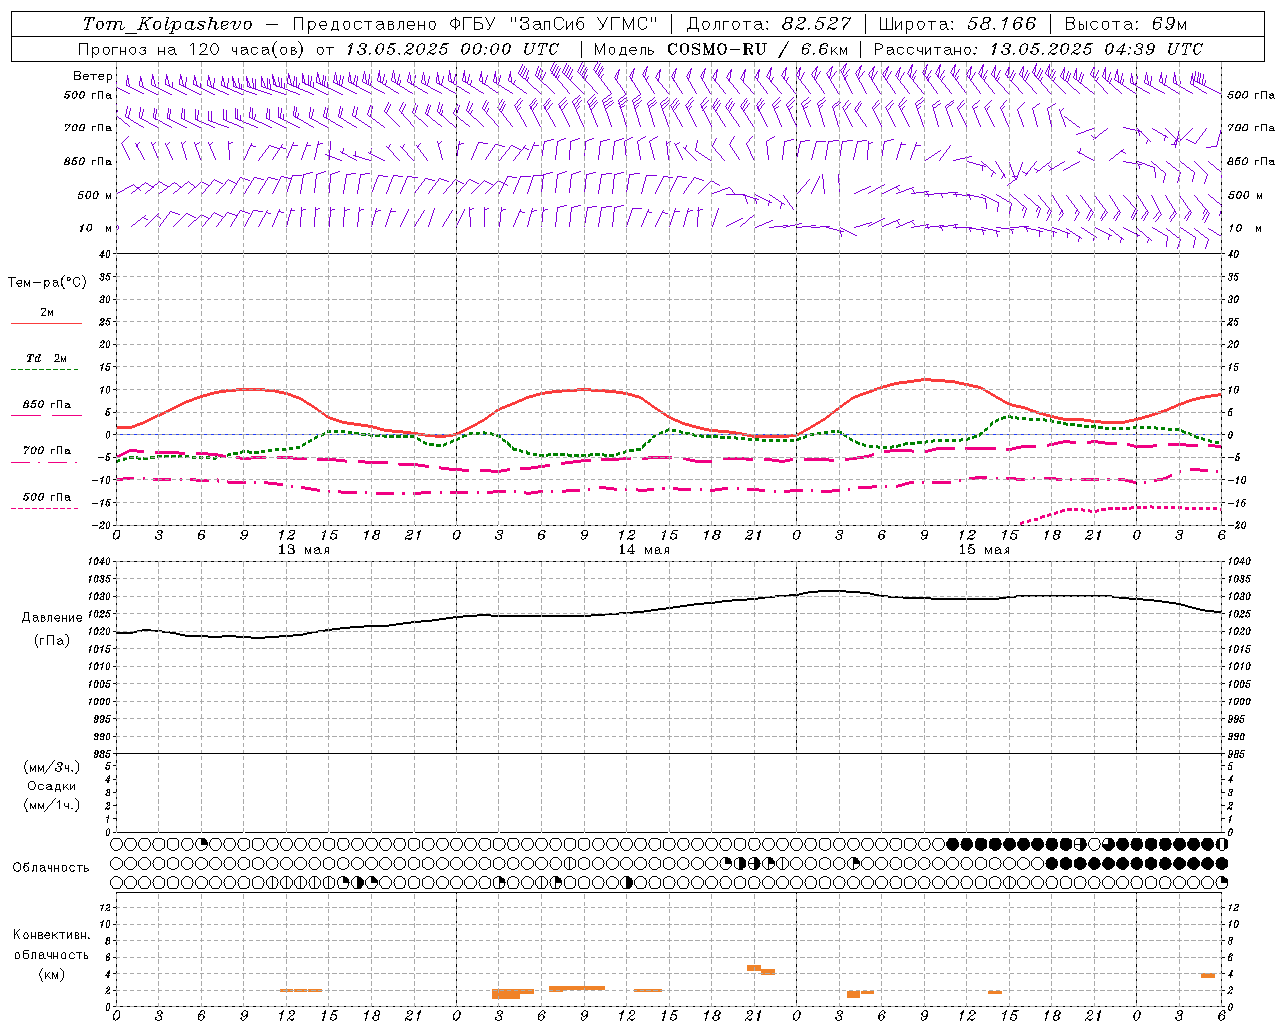
Task: Click the Осадки precipitation label
Action: tap(52, 786)
